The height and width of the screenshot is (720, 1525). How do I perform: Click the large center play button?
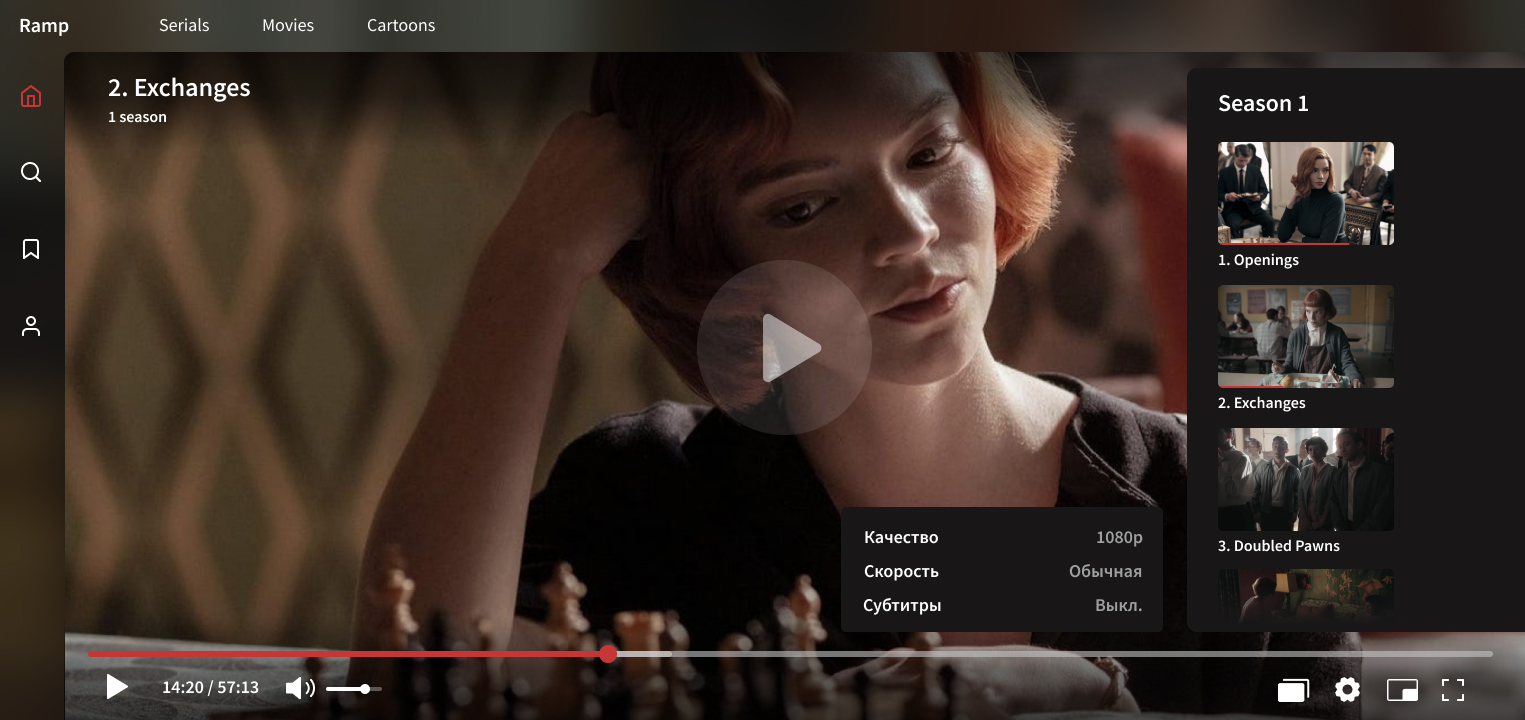point(784,348)
